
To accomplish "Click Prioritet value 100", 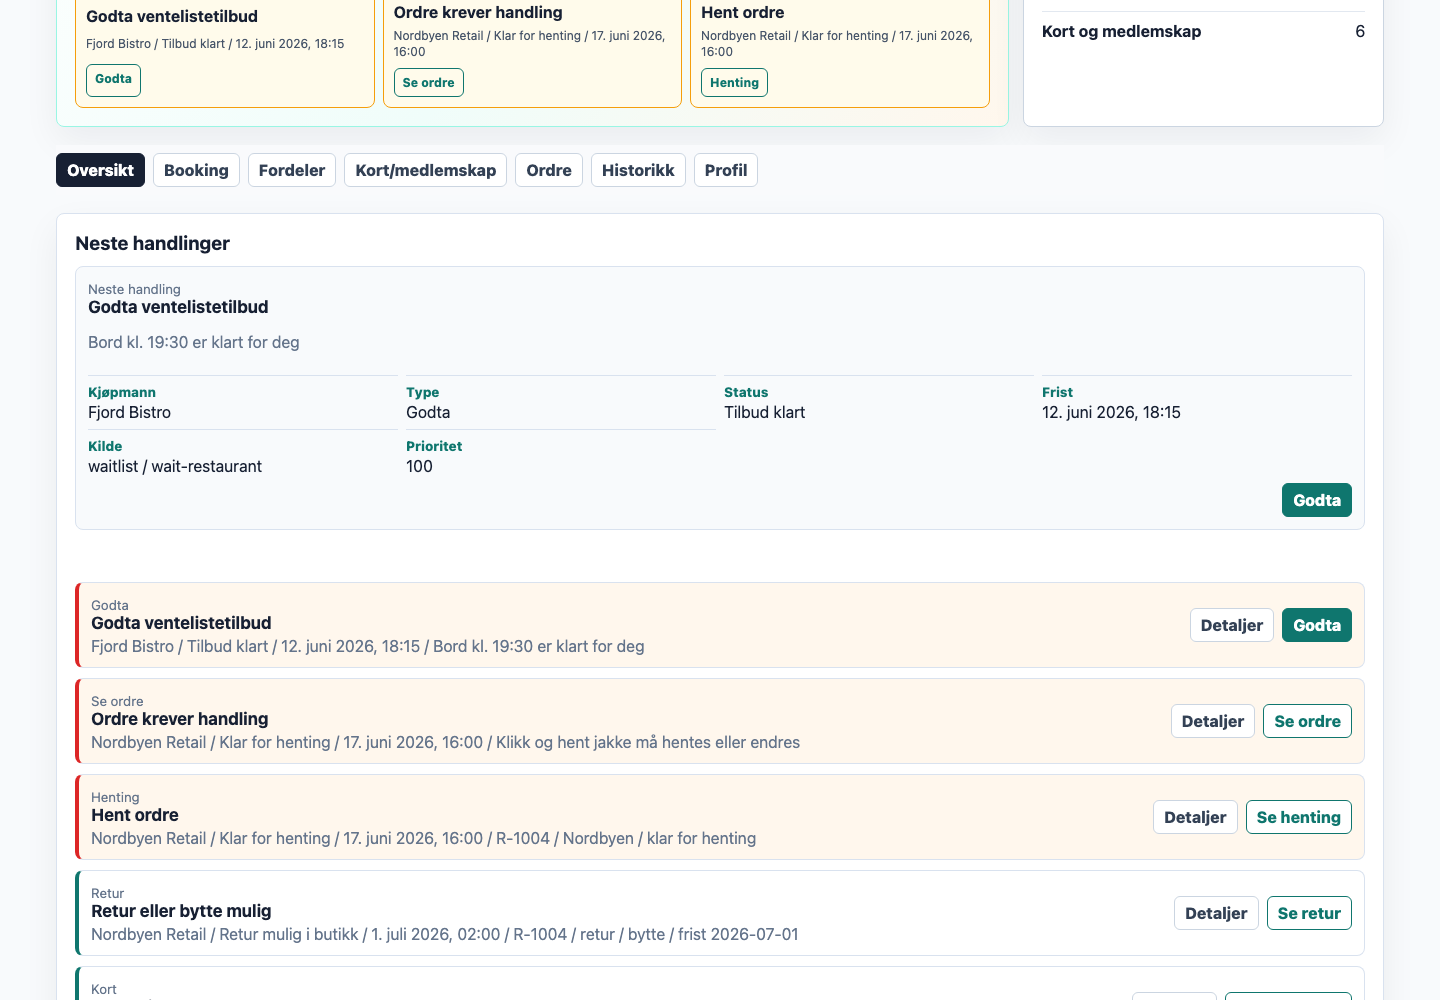I will coord(419,467).
